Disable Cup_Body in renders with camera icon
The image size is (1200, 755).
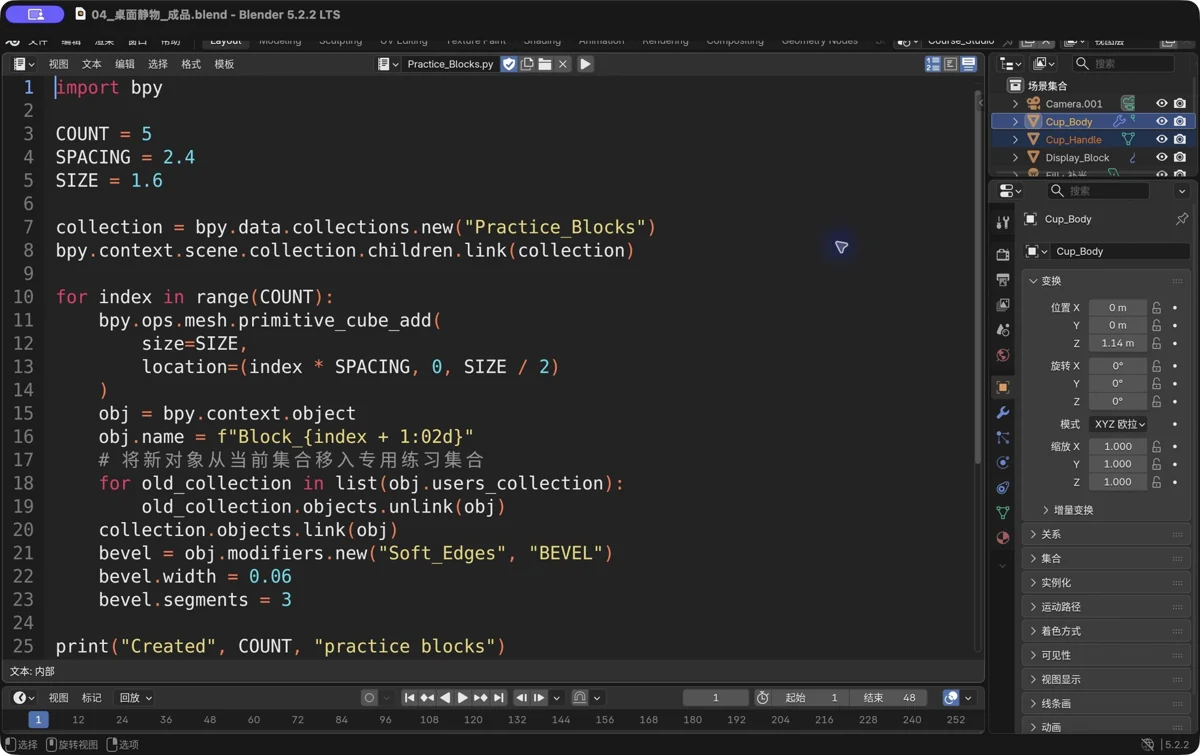click(x=1180, y=122)
